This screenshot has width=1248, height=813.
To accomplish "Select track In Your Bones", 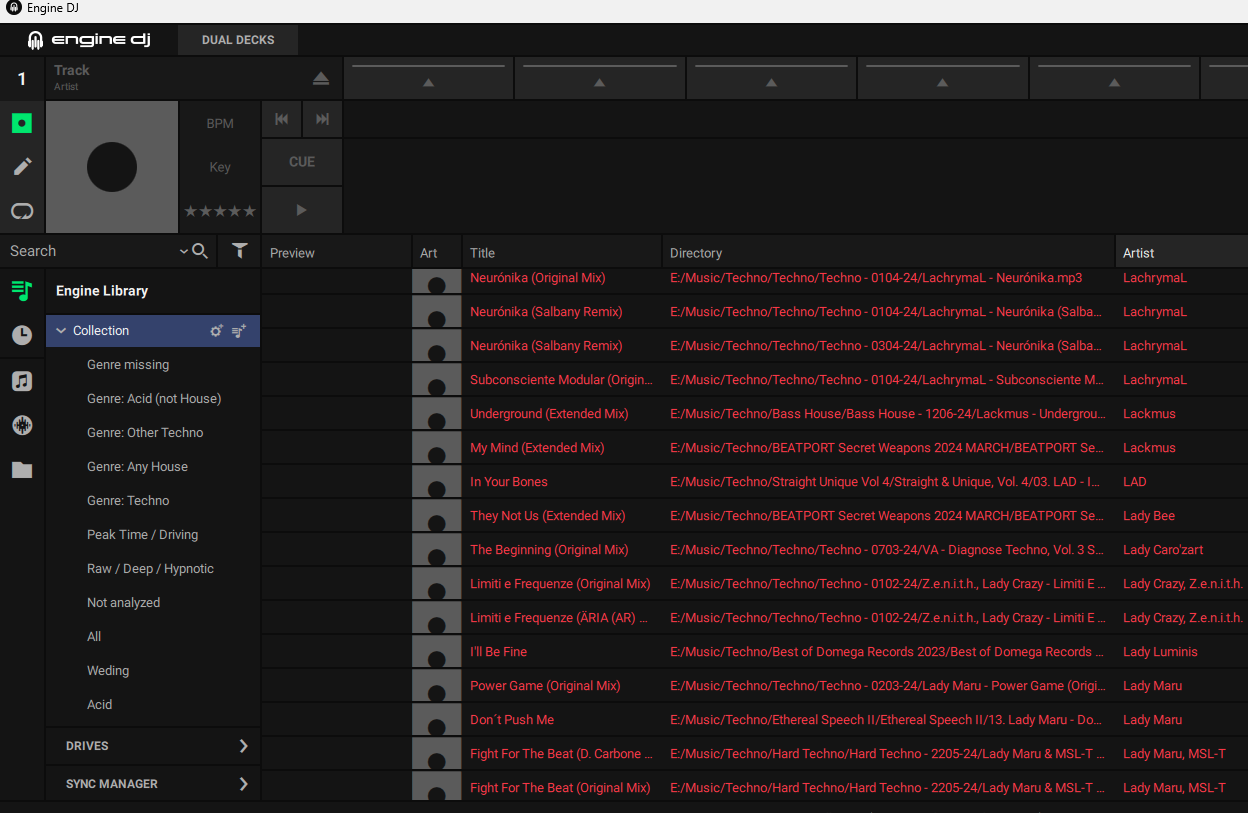I will 509,482.
